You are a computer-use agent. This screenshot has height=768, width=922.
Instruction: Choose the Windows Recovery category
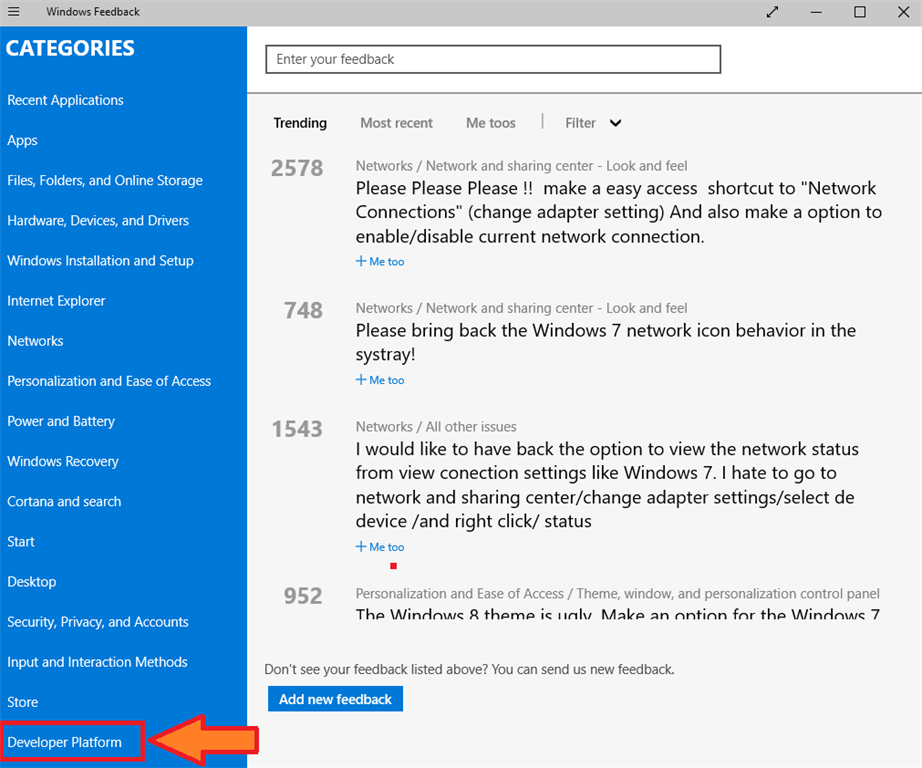63,462
